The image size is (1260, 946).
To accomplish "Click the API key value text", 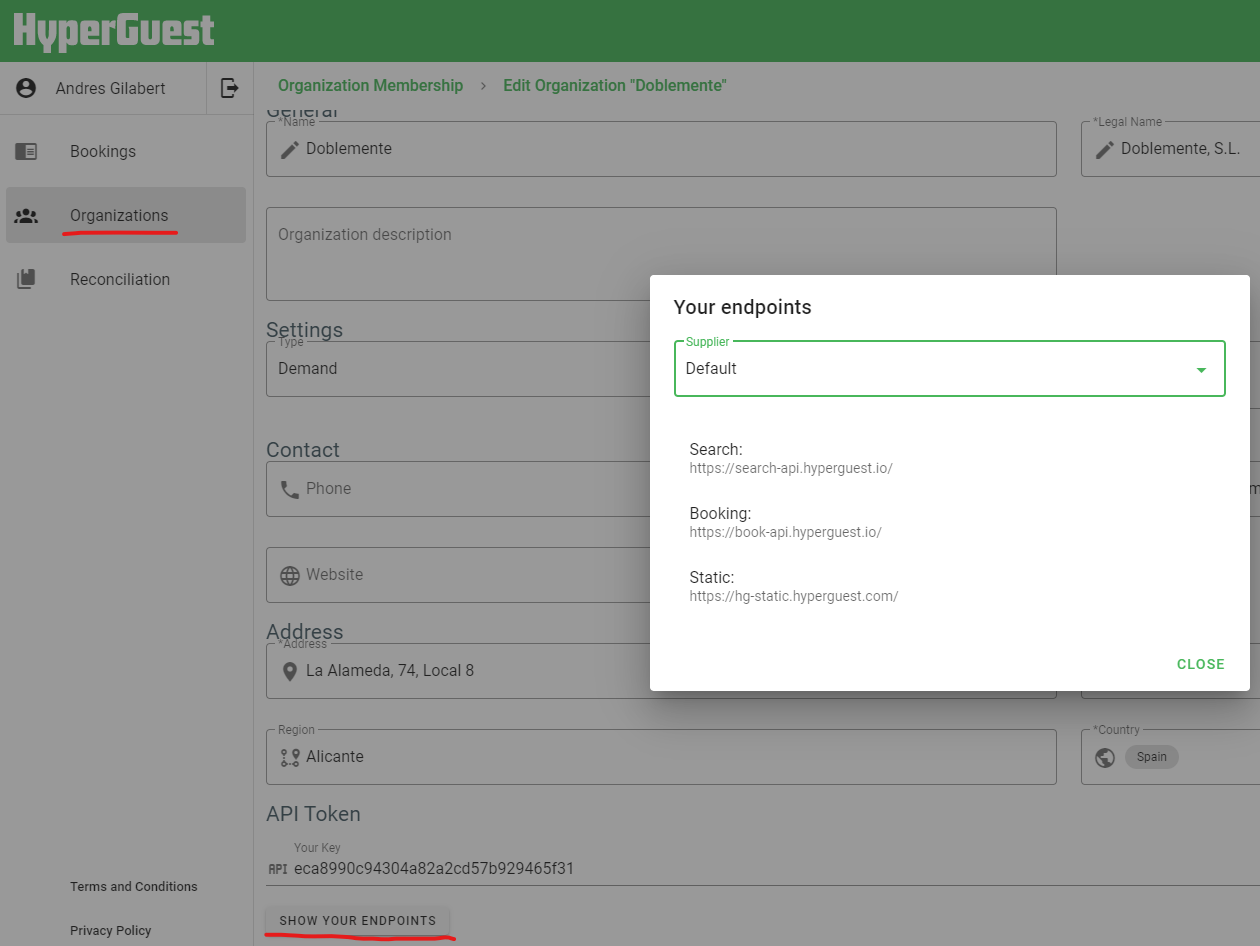I will [434, 868].
